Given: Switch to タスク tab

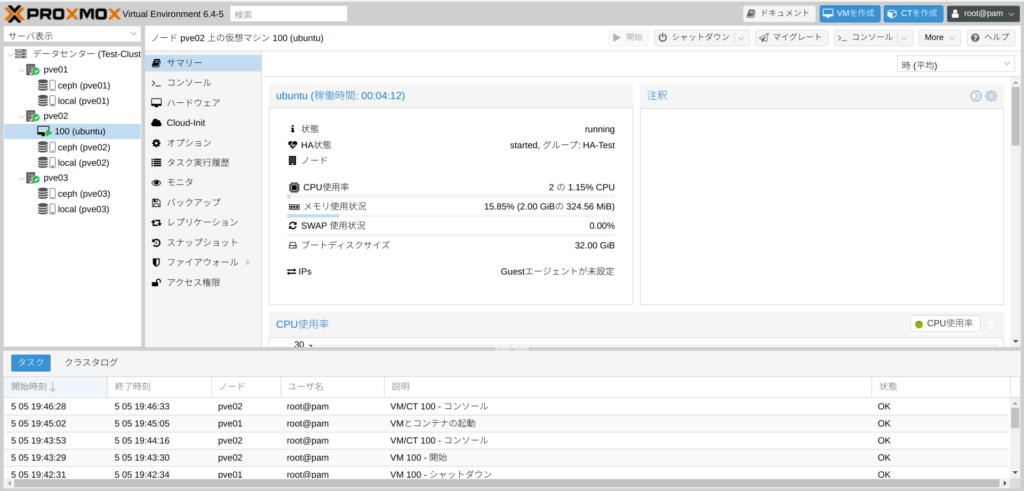Looking at the screenshot, I should (31, 362).
